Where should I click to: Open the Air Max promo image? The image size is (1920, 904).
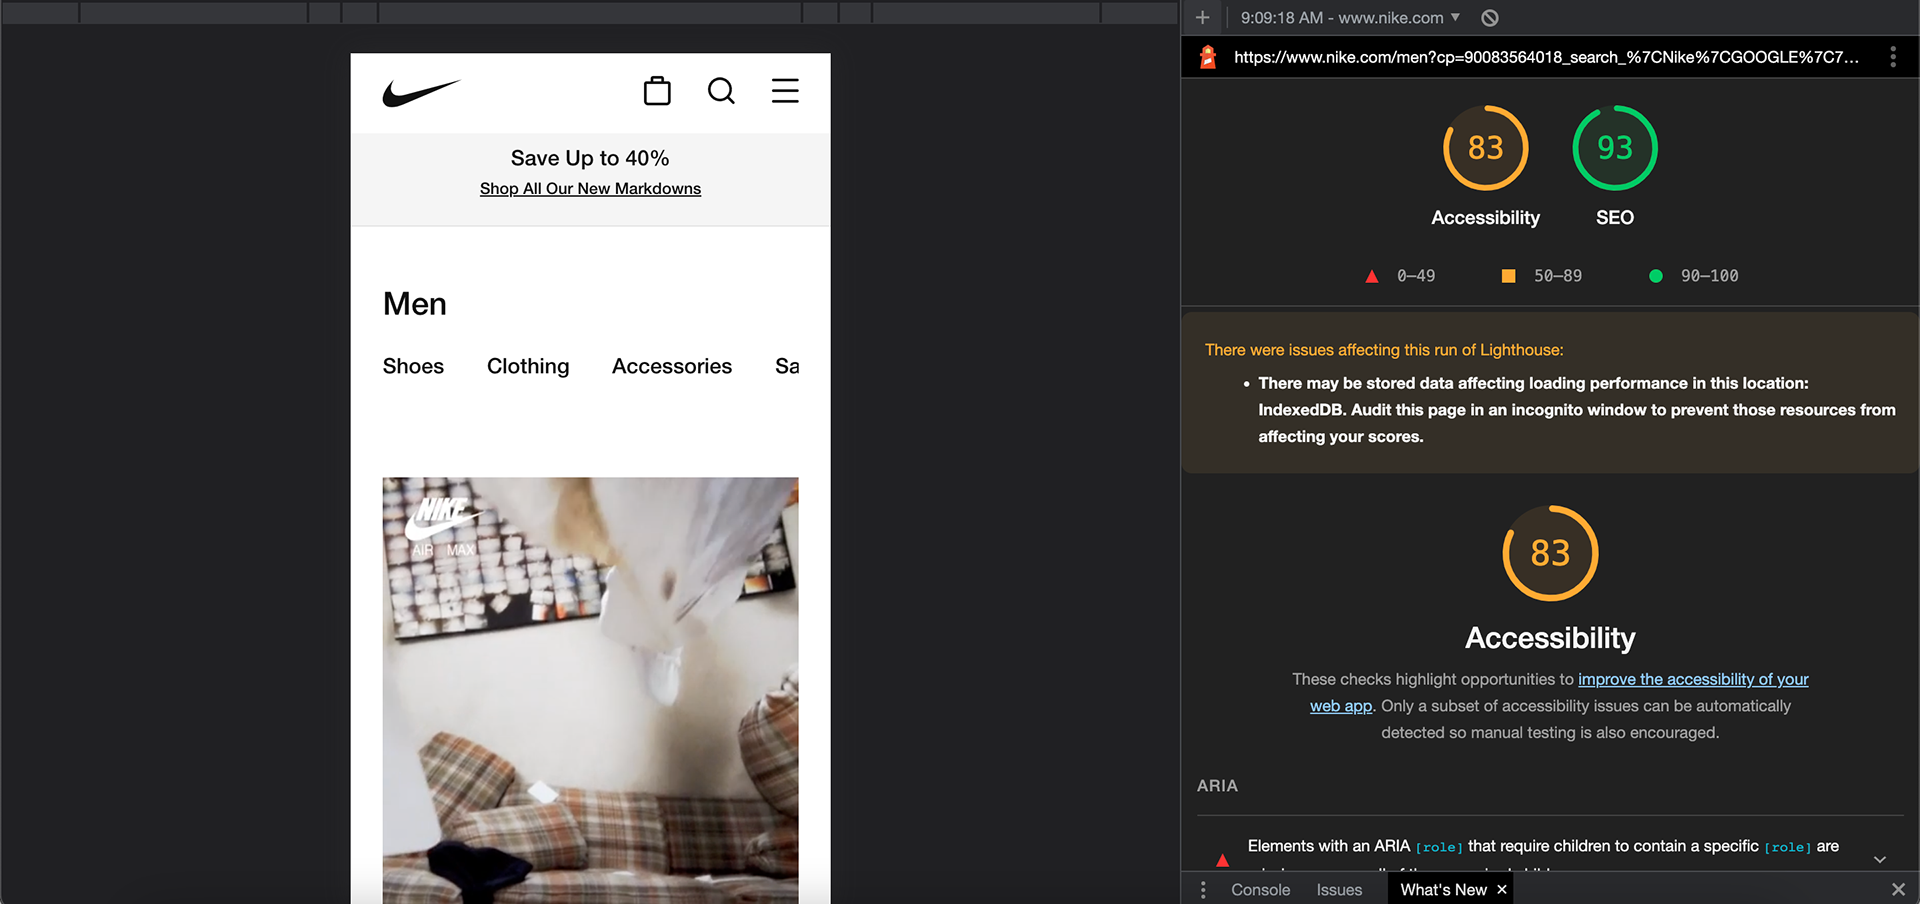[x=590, y=690]
